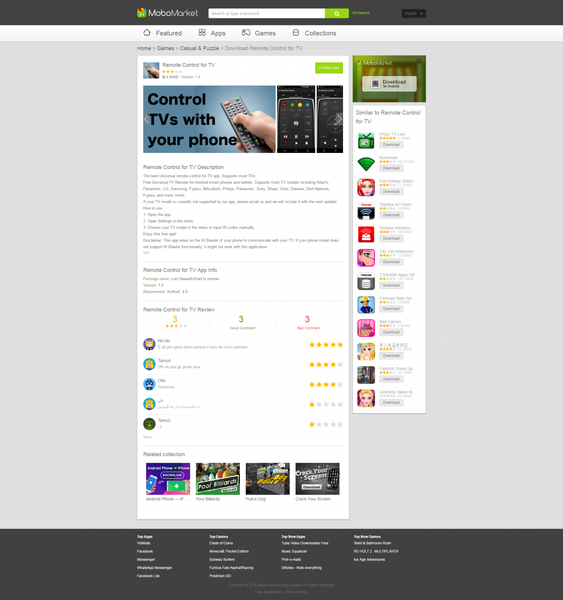Viewport: 563px width, 600px height.
Task: Go to the Collections tab
Action: point(314,33)
